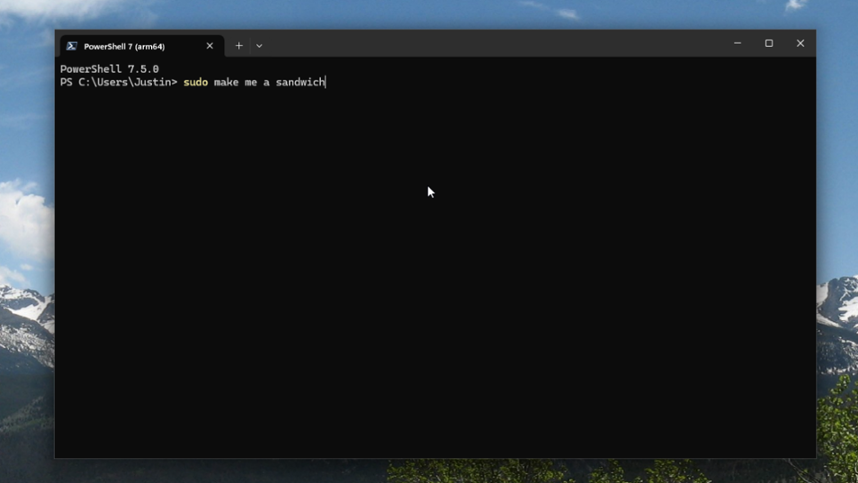Screen dimensions: 858x483
Task: Click the PowerShell 7.5.0 version line
Action: [109, 69]
